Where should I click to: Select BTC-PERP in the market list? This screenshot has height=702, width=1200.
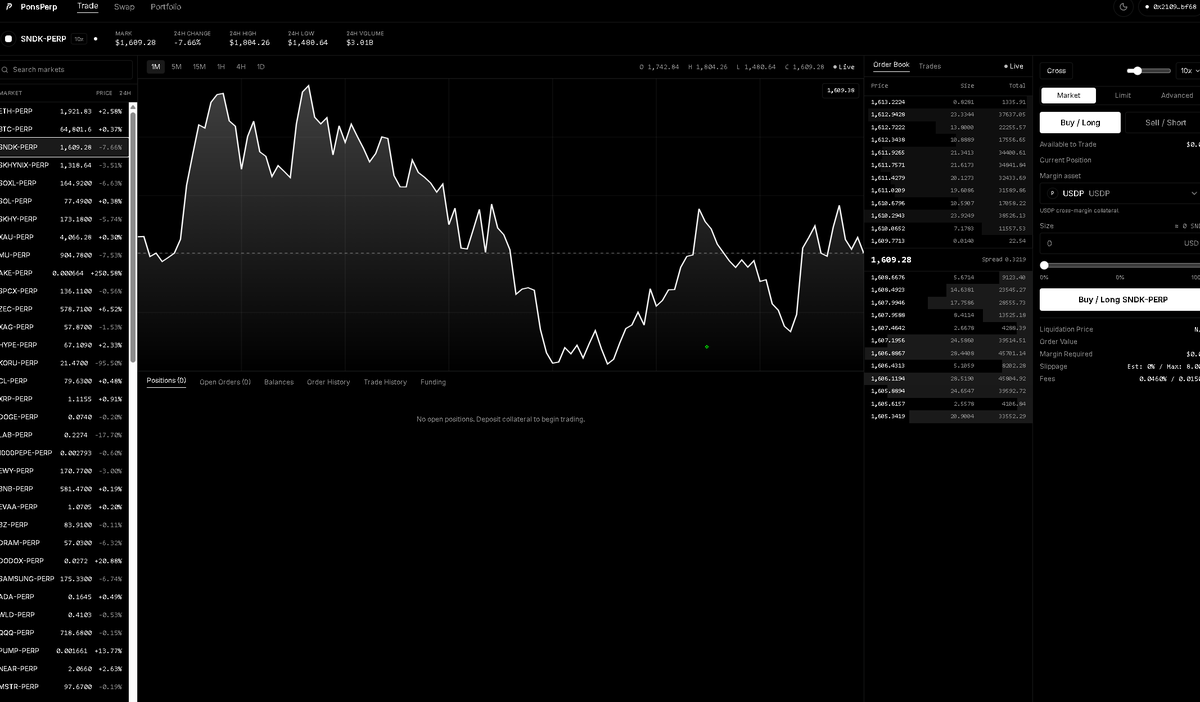(64, 129)
